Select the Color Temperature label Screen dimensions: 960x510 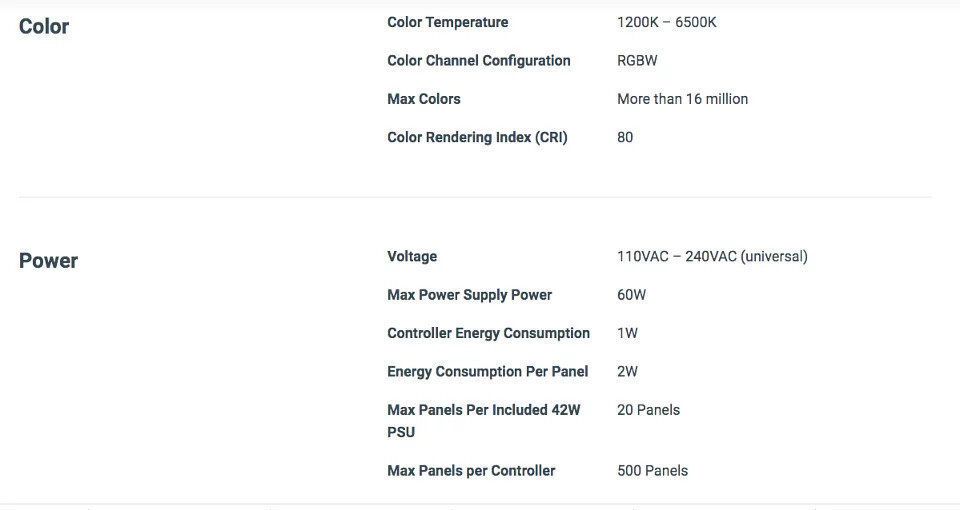click(x=447, y=22)
